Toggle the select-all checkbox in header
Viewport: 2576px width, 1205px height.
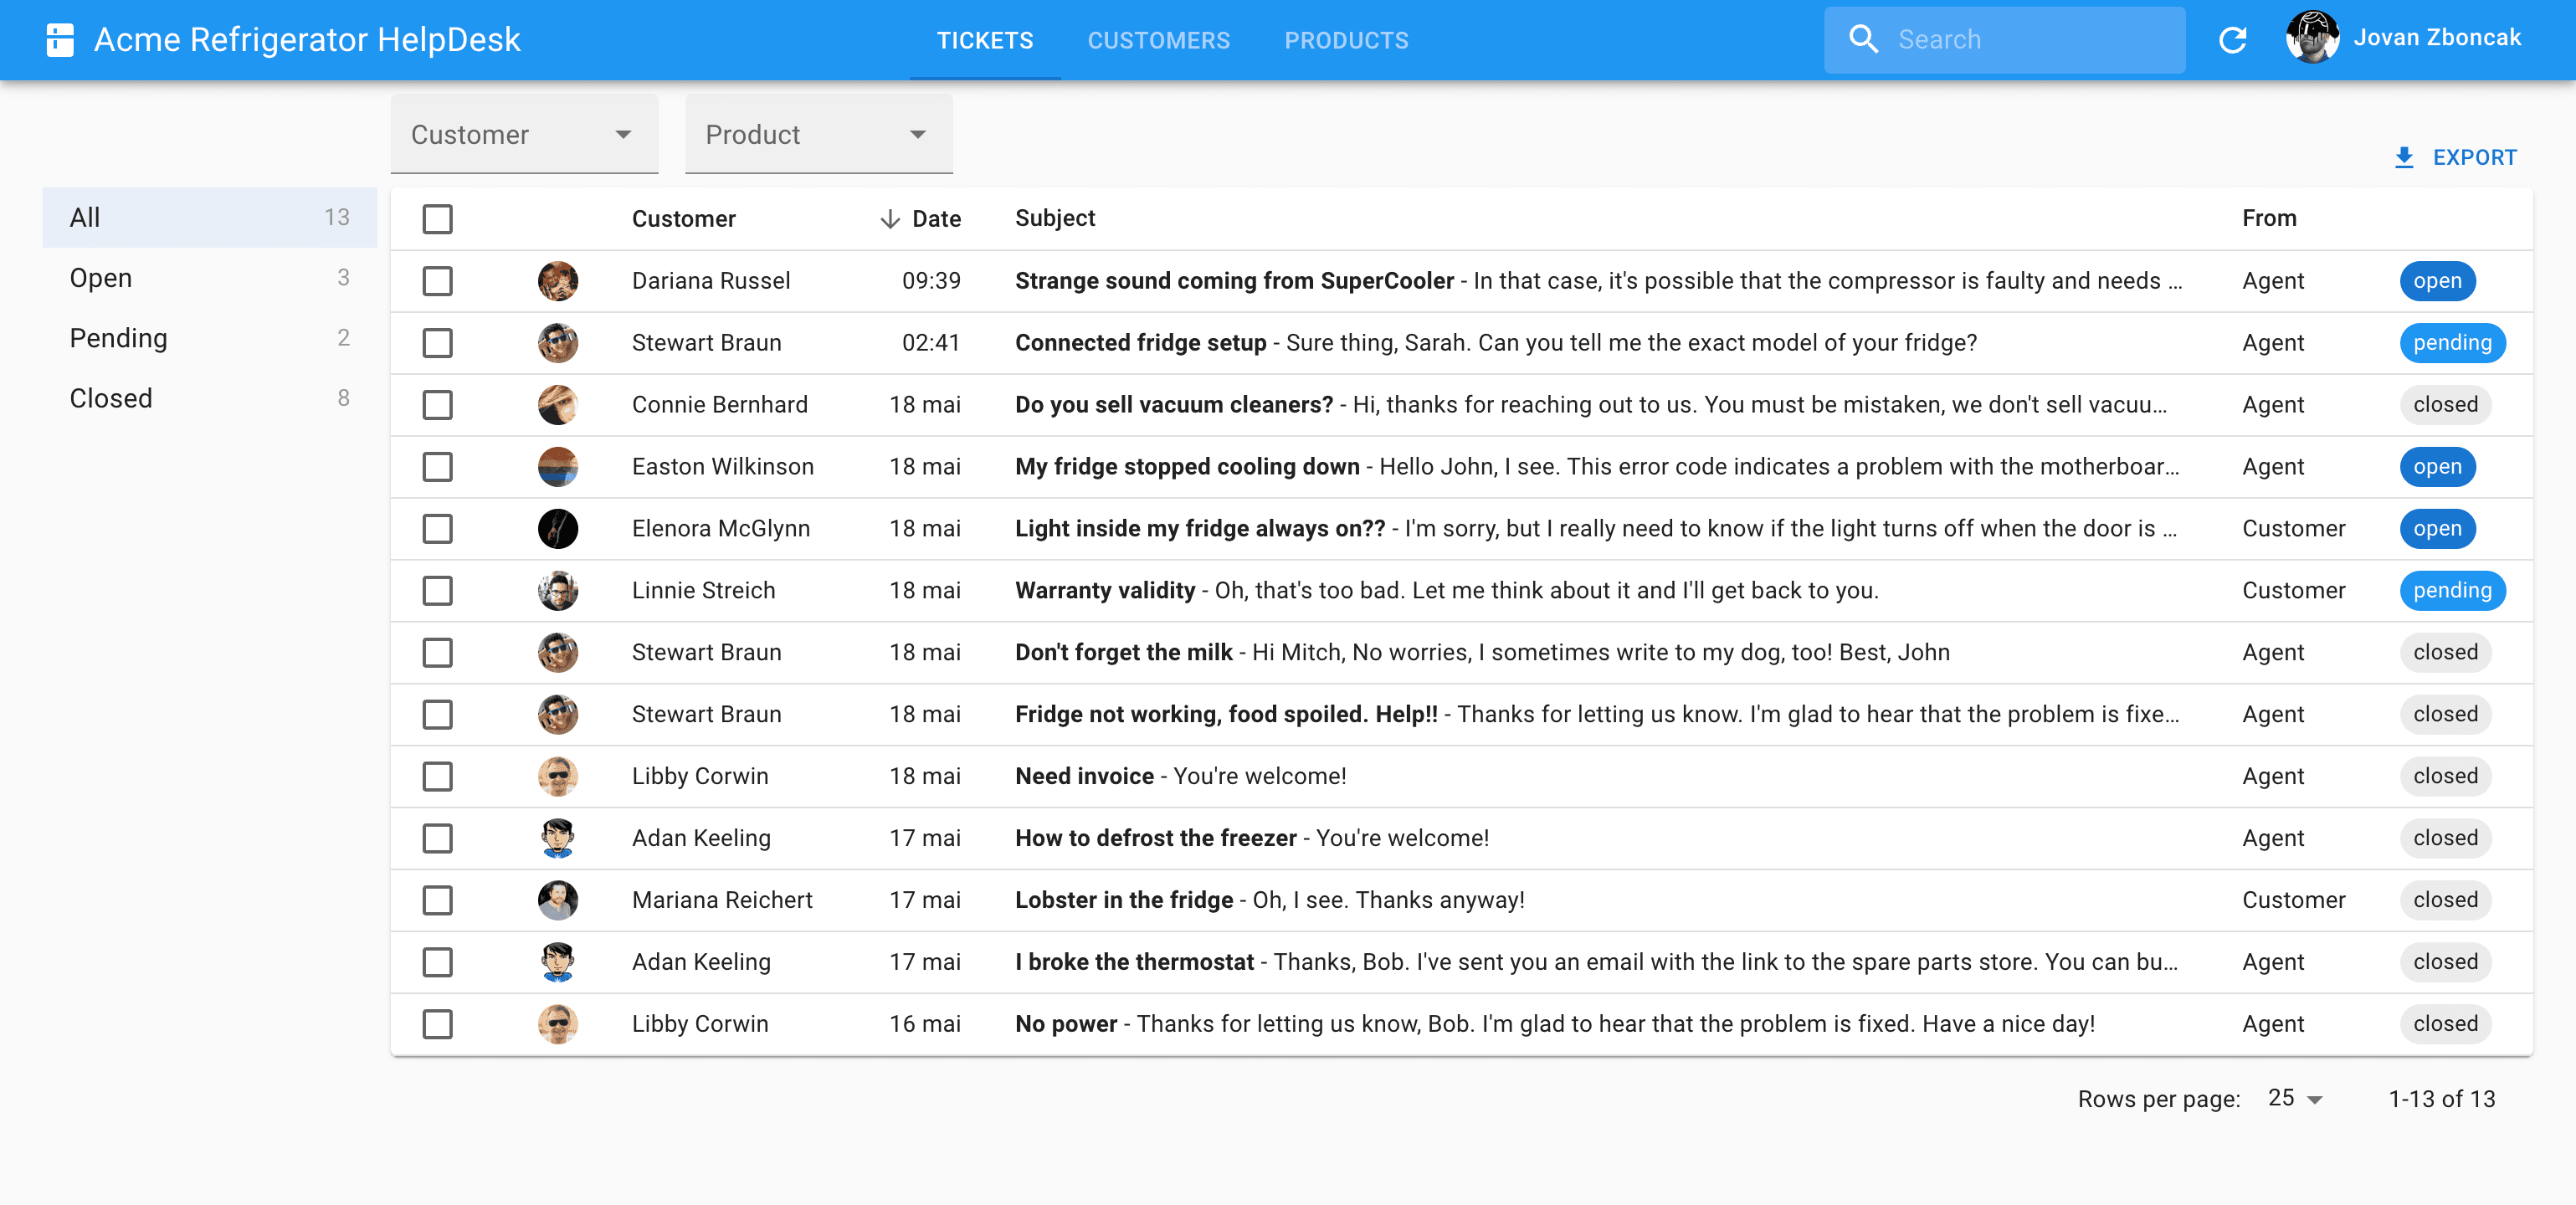pos(437,217)
